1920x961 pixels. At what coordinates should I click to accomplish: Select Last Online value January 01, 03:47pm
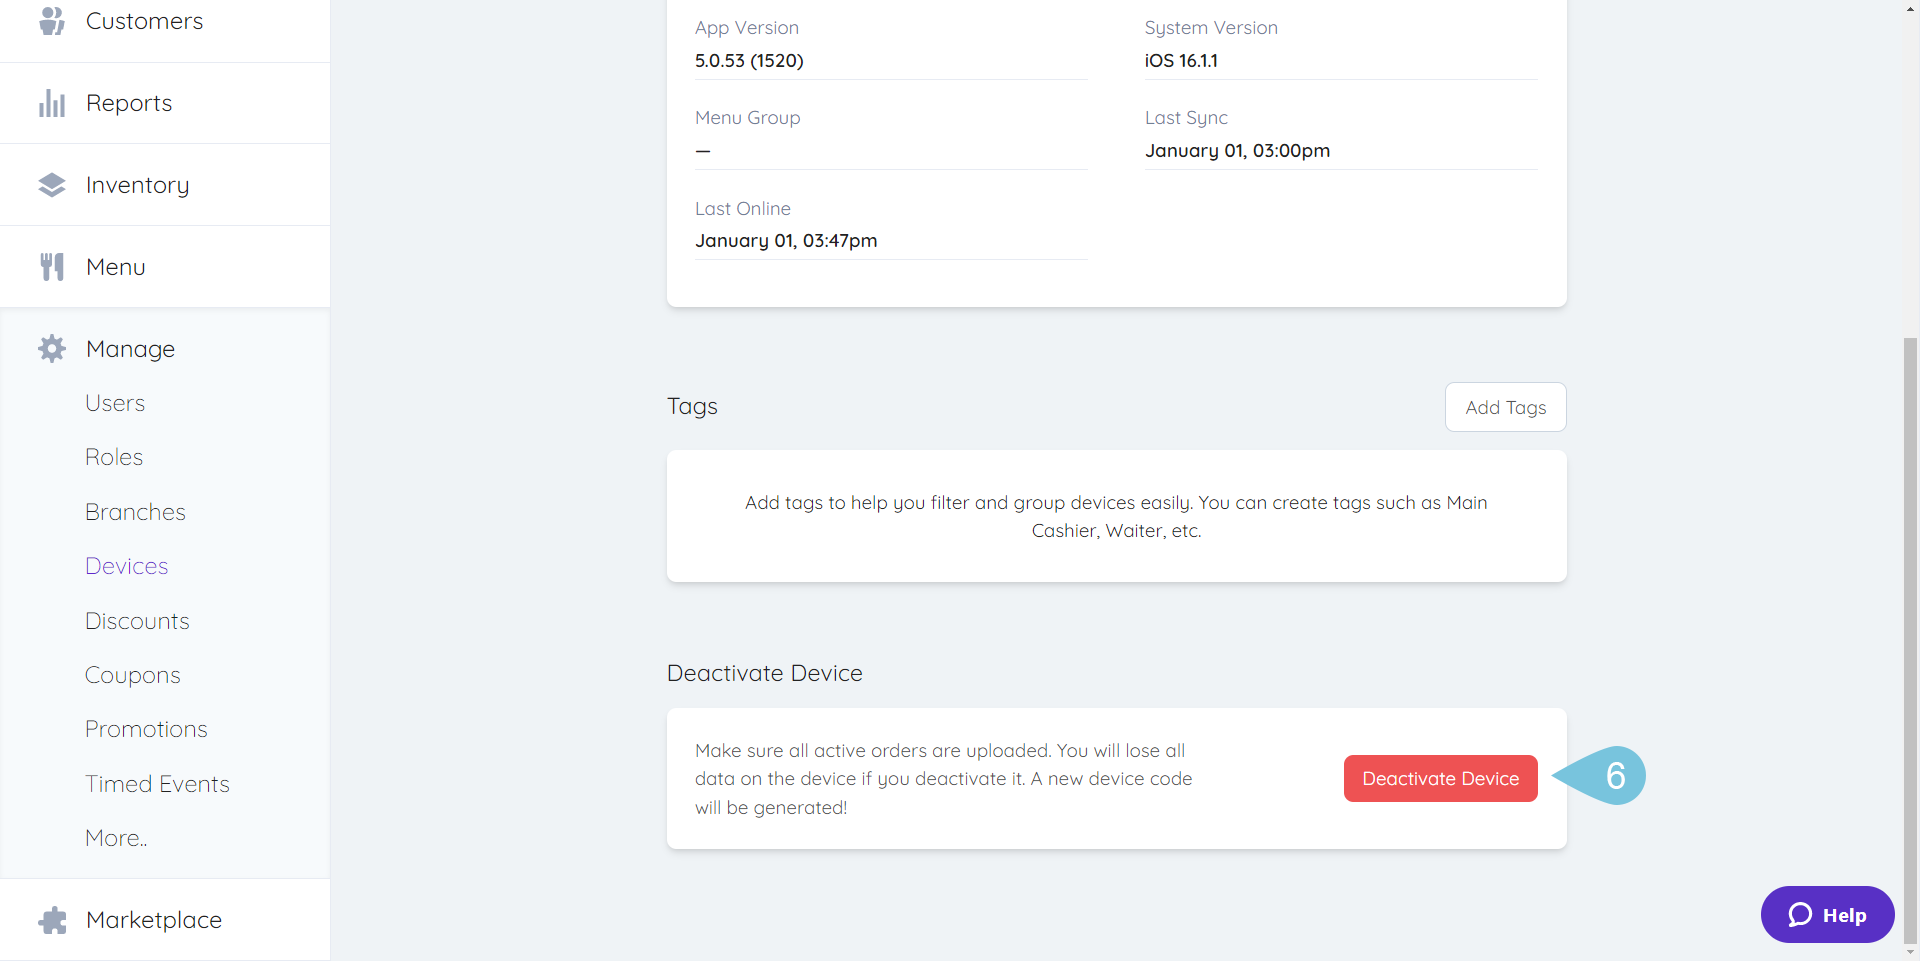[786, 241]
